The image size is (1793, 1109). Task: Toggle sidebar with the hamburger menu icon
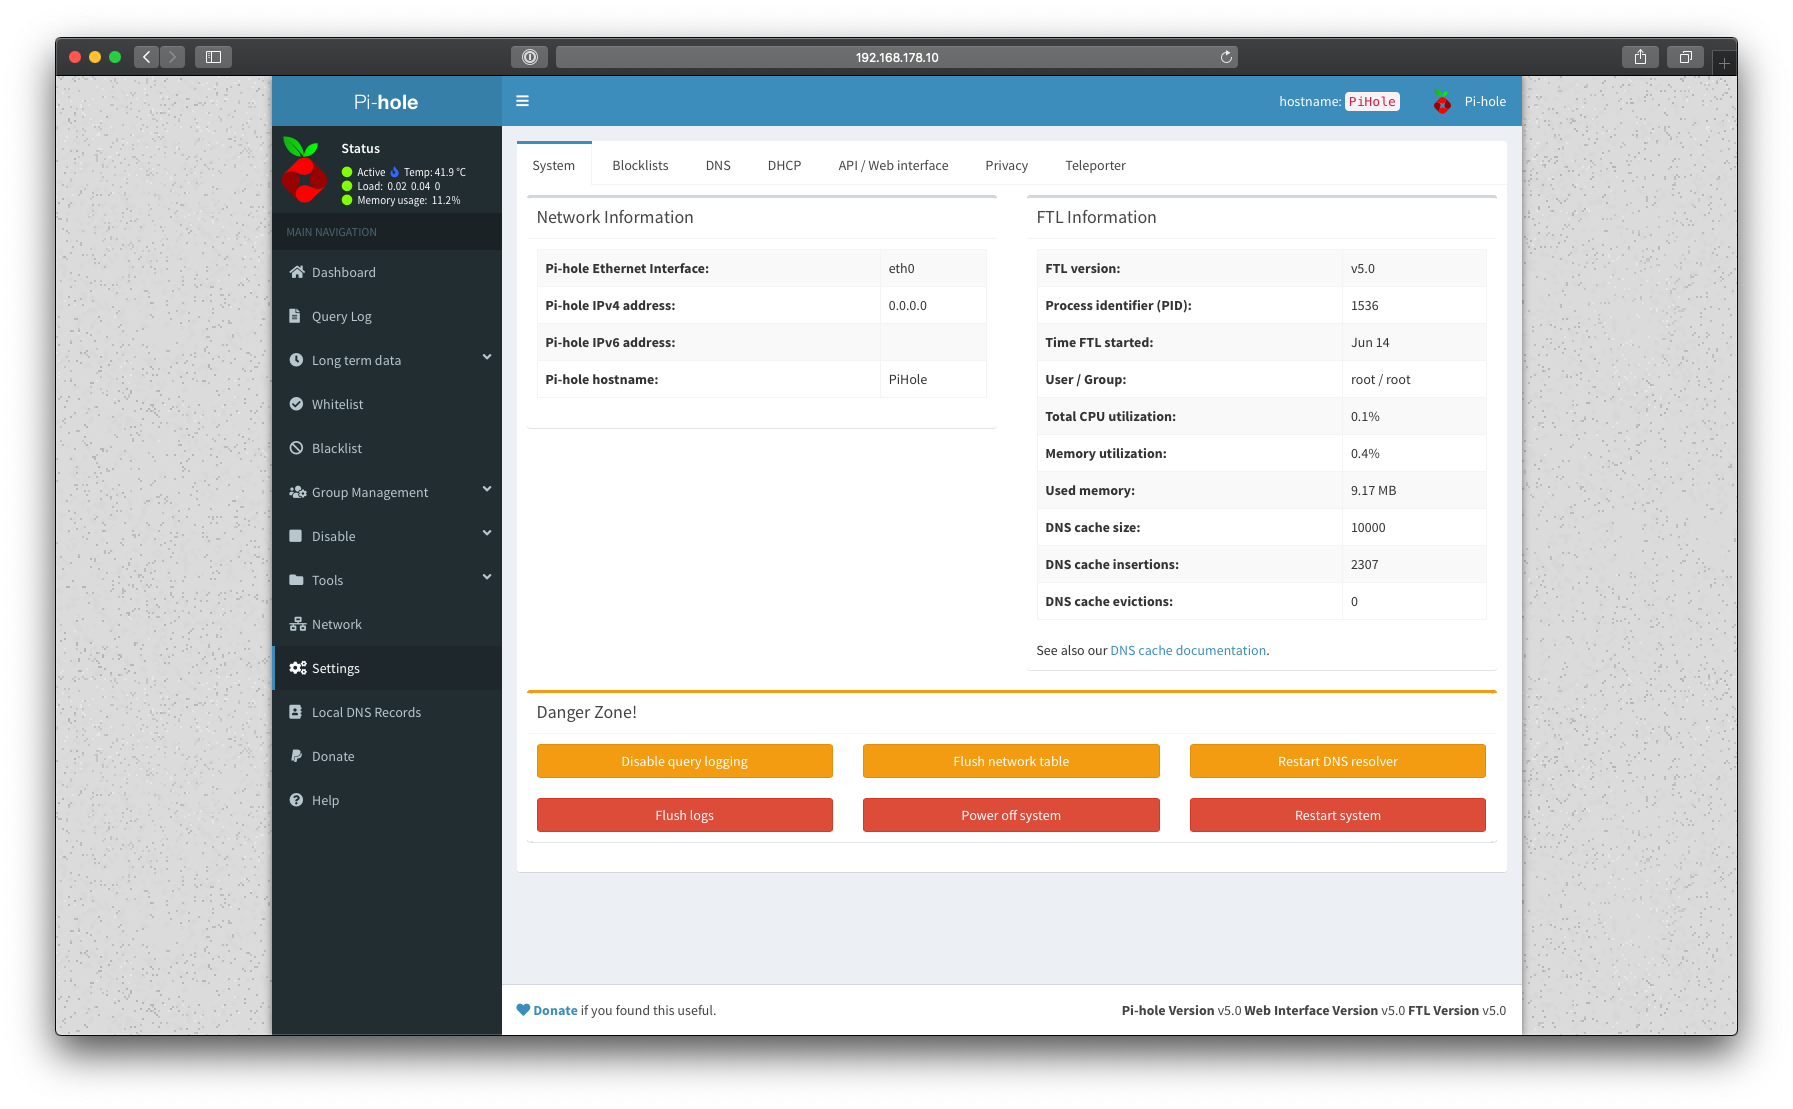point(522,101)
